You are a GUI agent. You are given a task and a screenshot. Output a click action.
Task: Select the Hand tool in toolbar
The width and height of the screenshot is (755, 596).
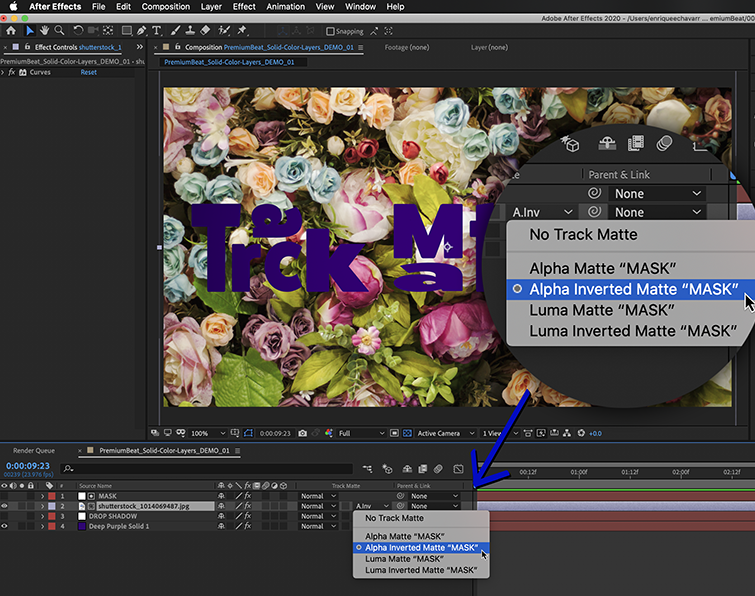click(44, 31)
